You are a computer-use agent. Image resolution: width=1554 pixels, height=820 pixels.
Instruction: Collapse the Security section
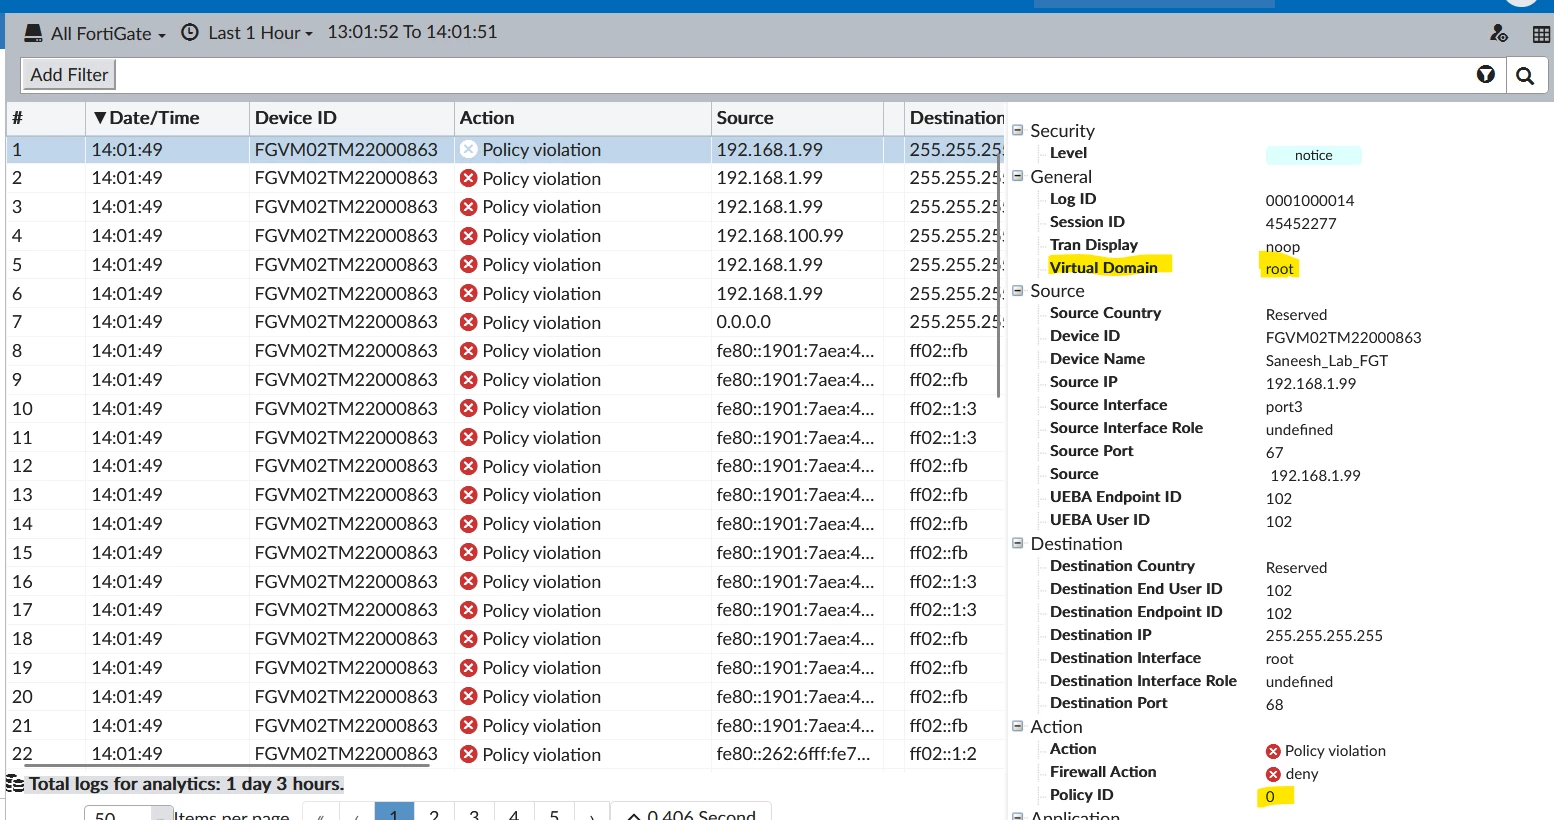tap(1018, 130)
